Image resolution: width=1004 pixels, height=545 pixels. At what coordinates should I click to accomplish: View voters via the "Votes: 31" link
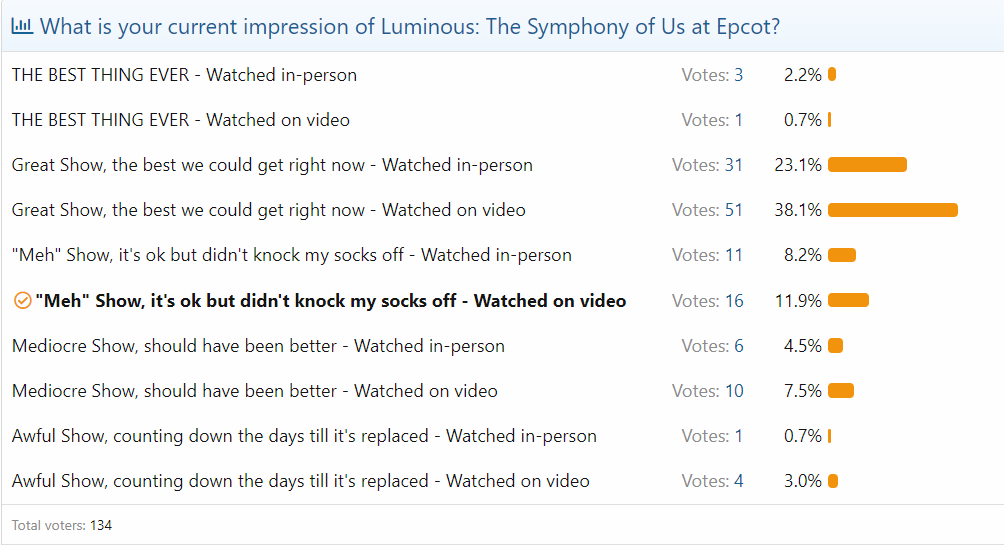pos(708,165)
